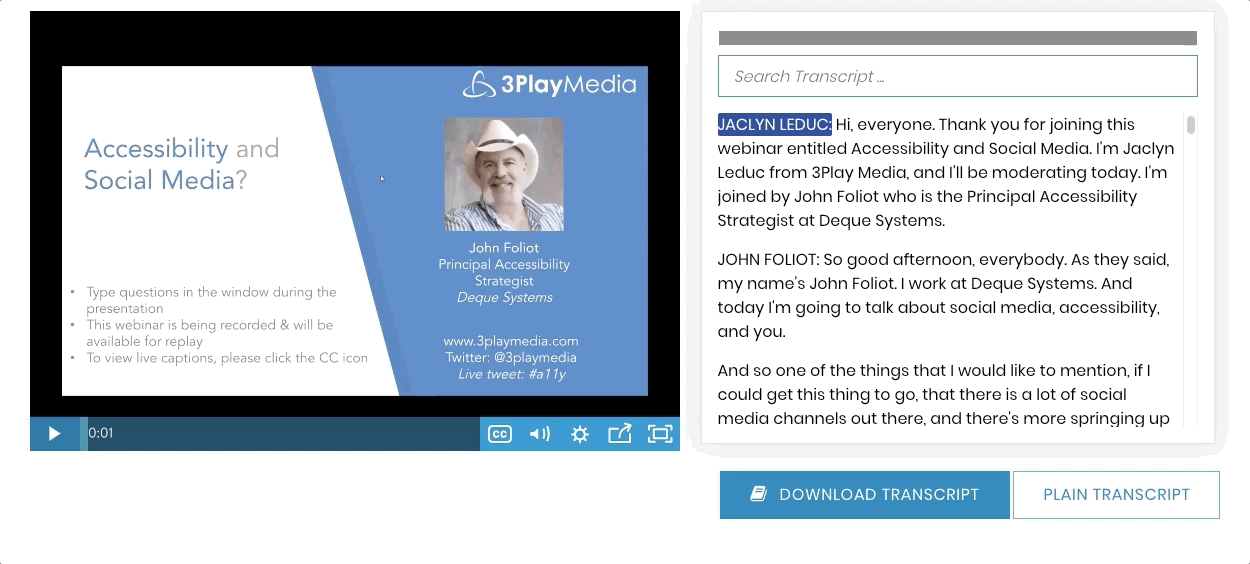
Task: Click 'Deque Systems' text under John Foliot
Action: click(505, 297)
